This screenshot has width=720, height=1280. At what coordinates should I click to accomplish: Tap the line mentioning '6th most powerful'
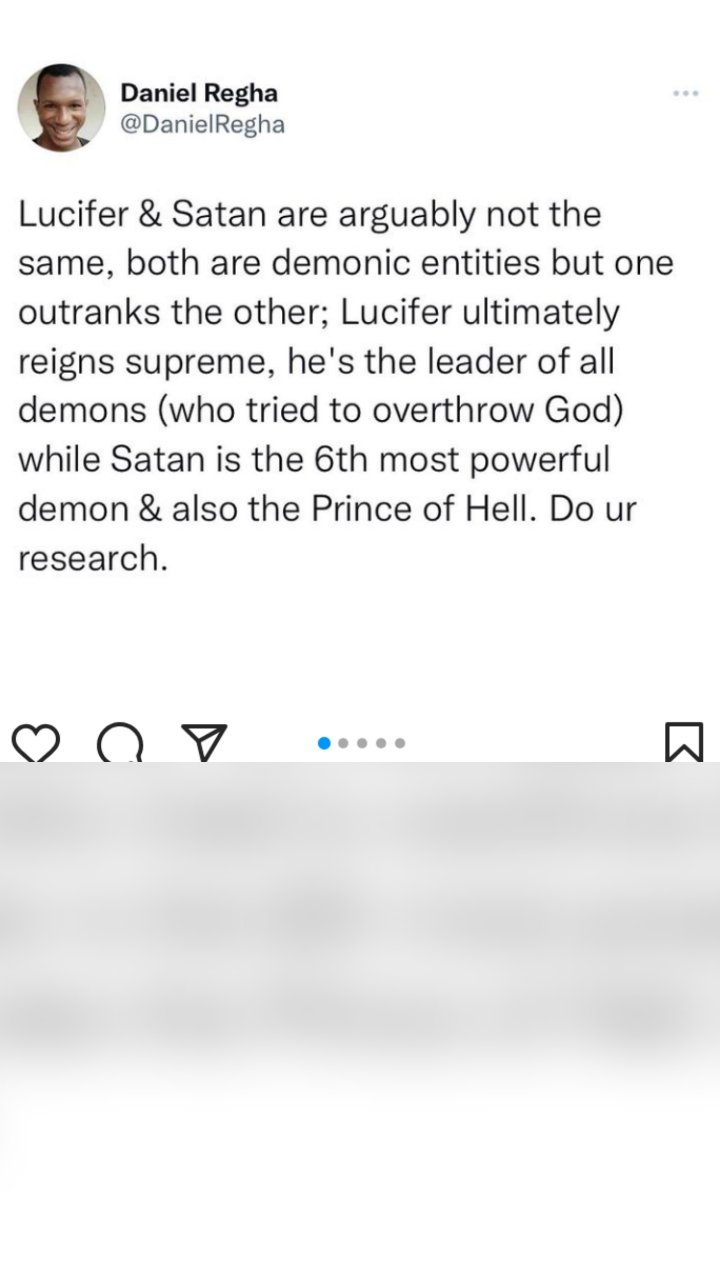(x=314, y=460)
